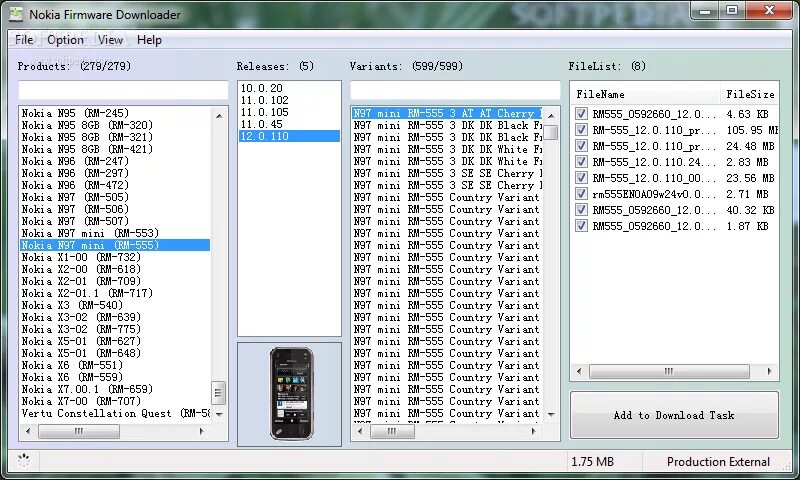This screenshot has width=800, height=480.
Task: Select Nokia X7-00 (RM-707)
Action: [115, 401]
